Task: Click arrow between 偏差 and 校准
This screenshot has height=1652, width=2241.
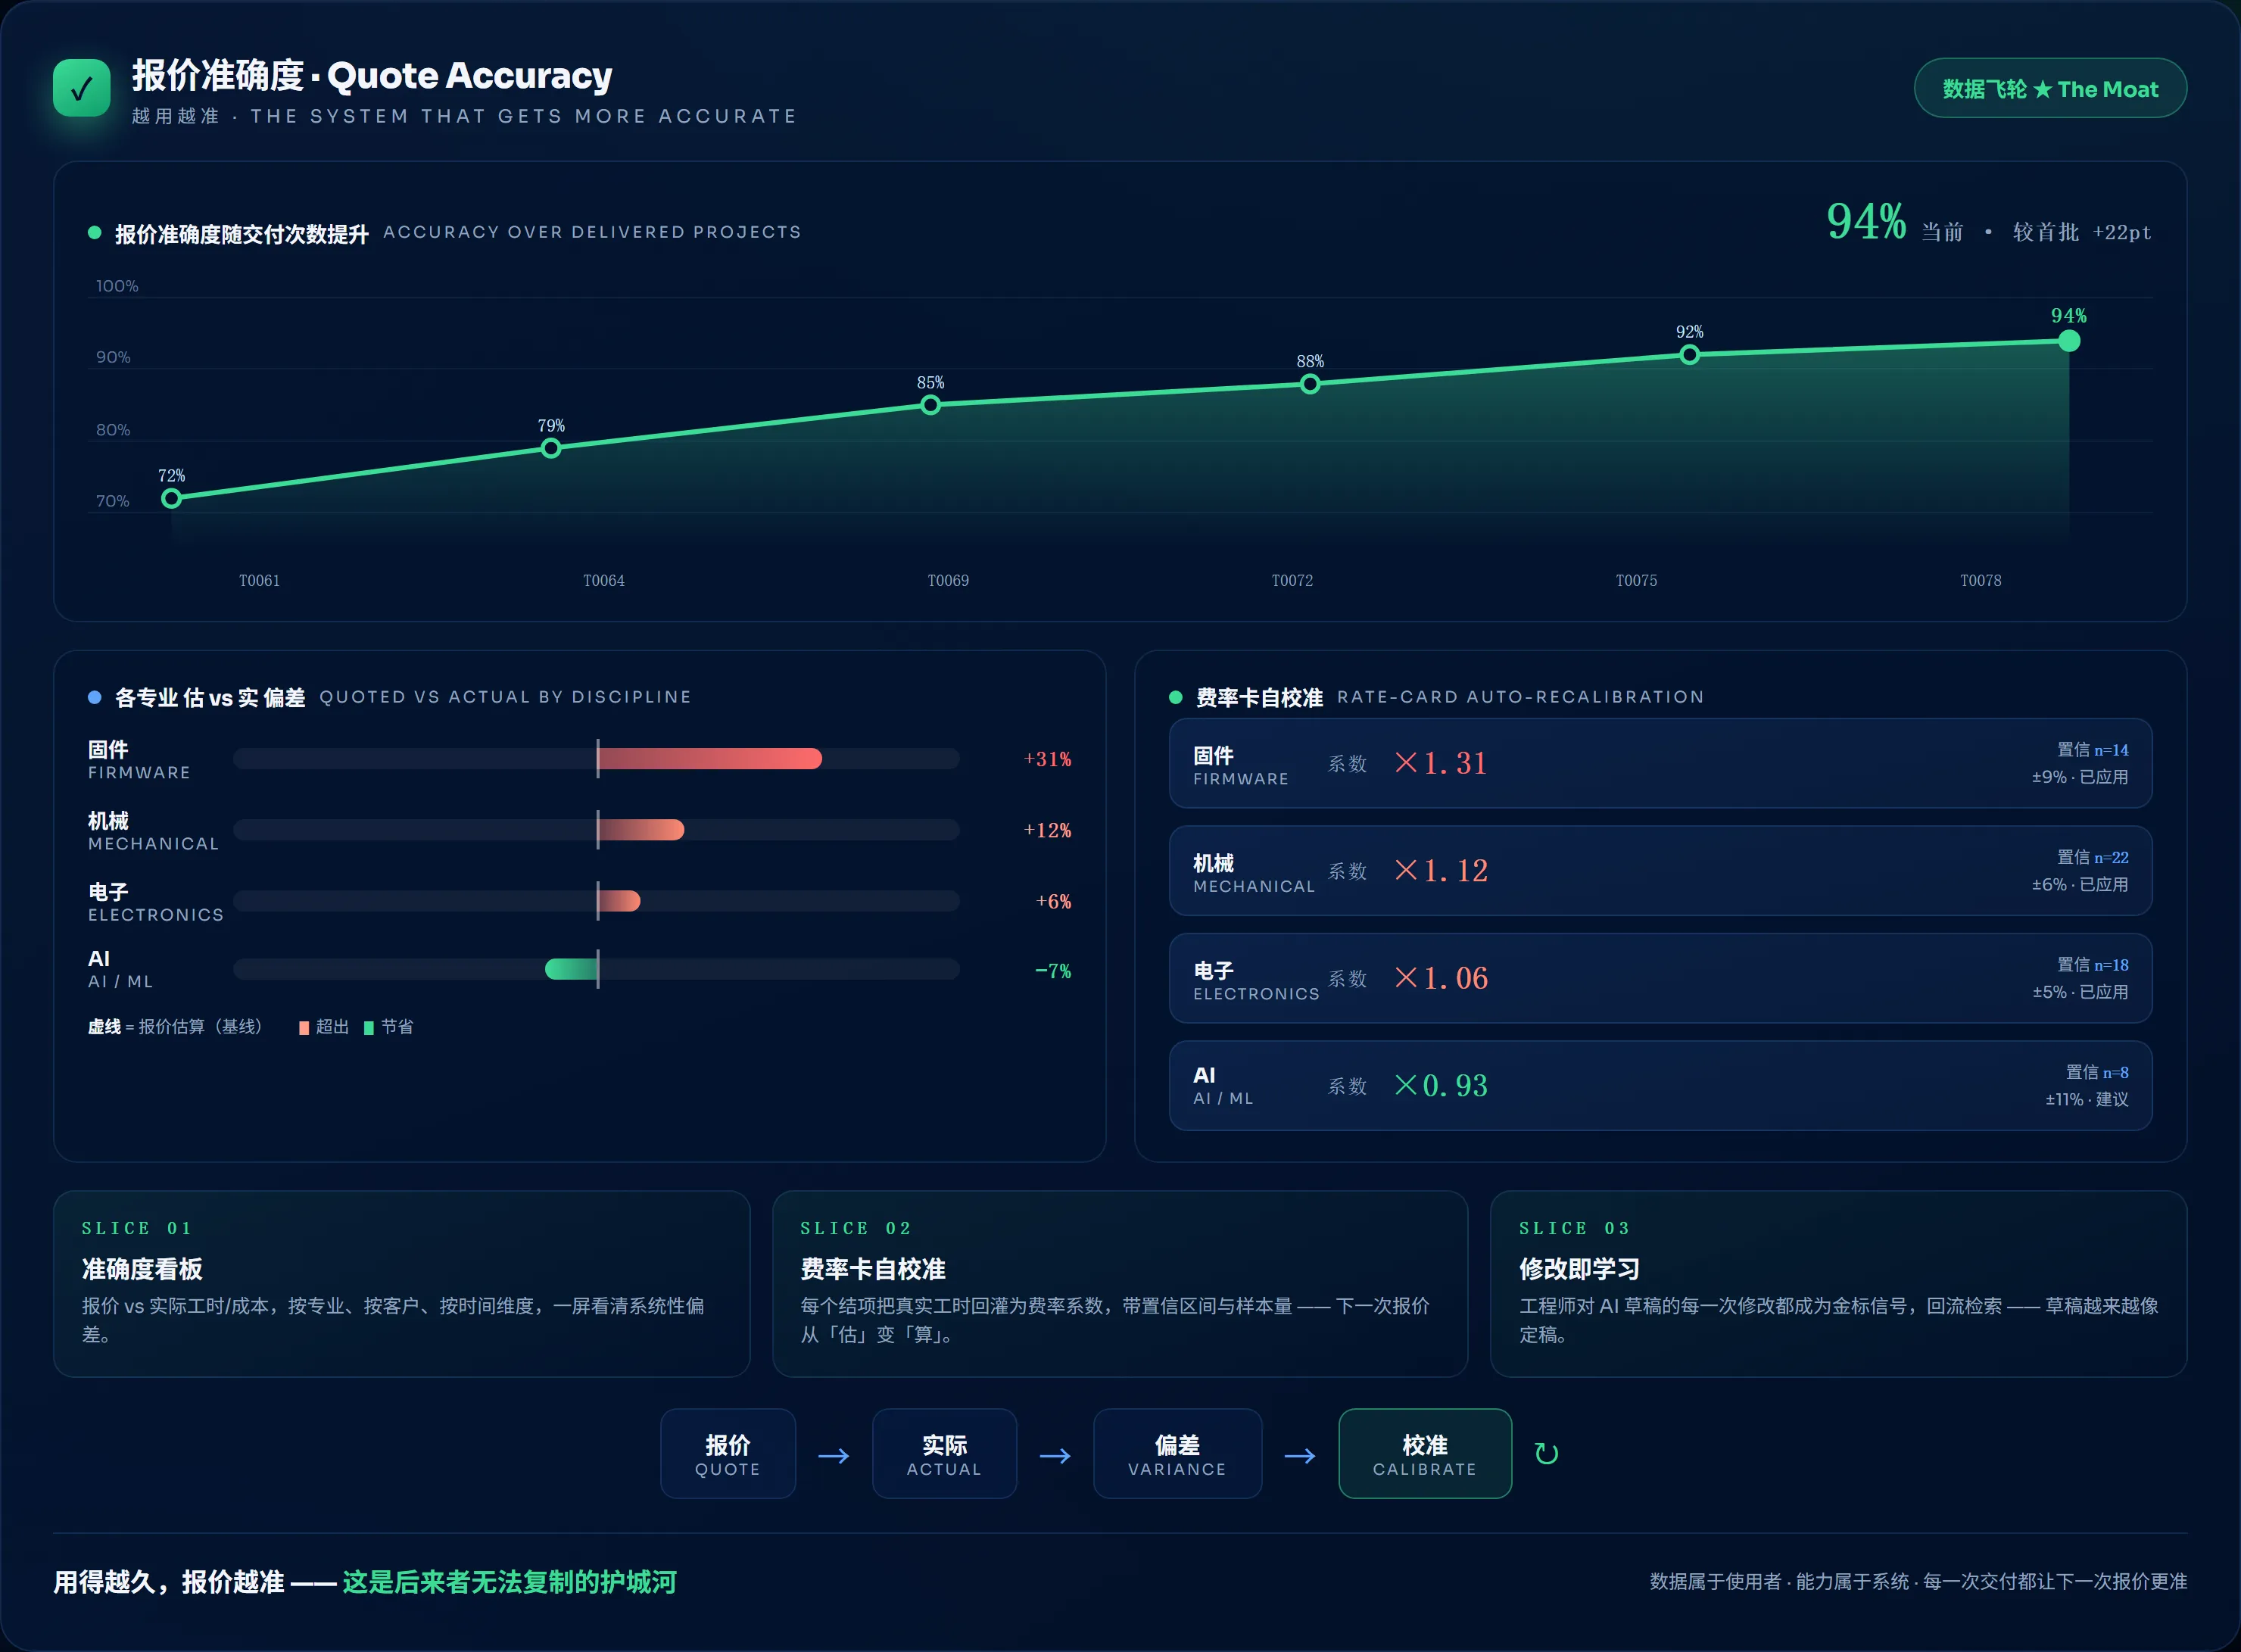Action: (x=1300, y=1456)
